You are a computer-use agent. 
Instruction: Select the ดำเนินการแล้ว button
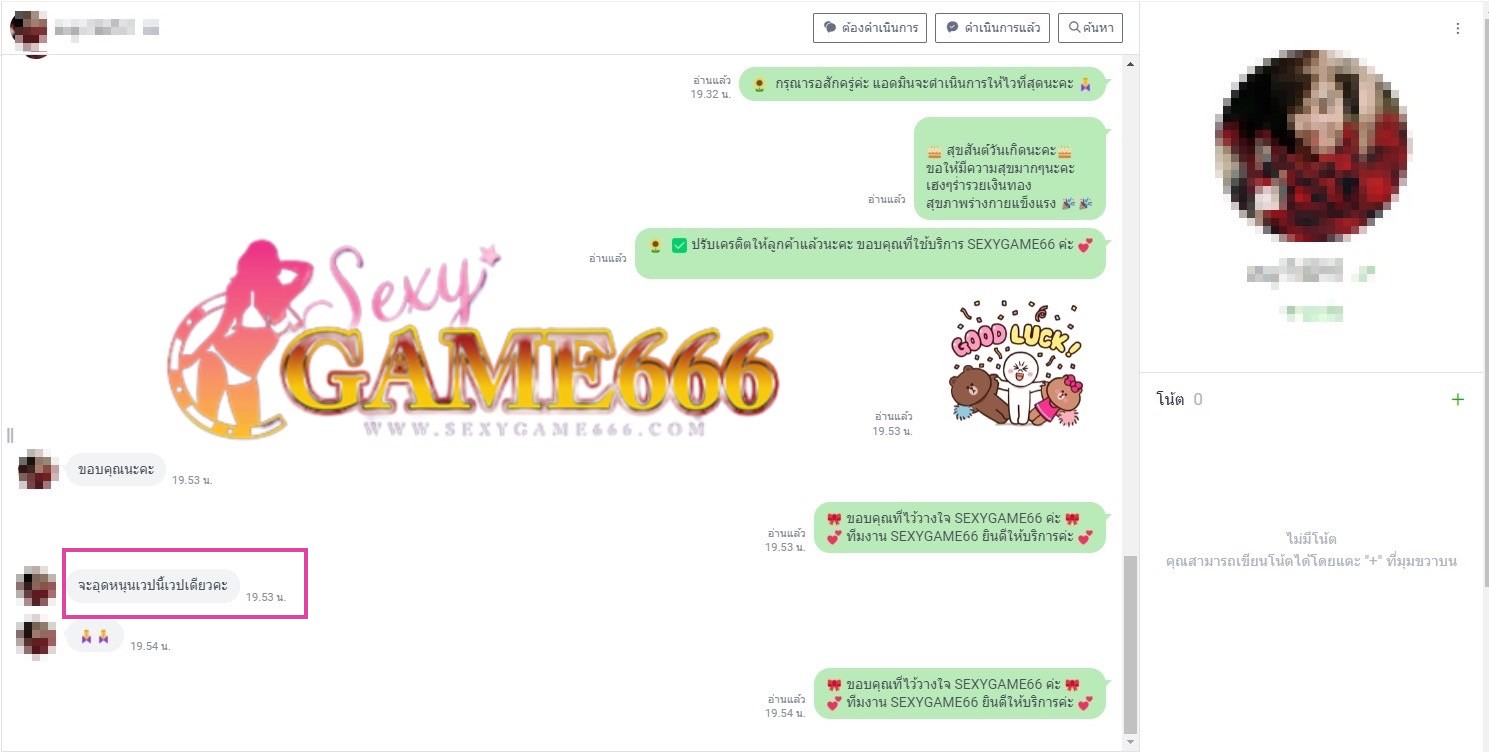coord(992,28)
